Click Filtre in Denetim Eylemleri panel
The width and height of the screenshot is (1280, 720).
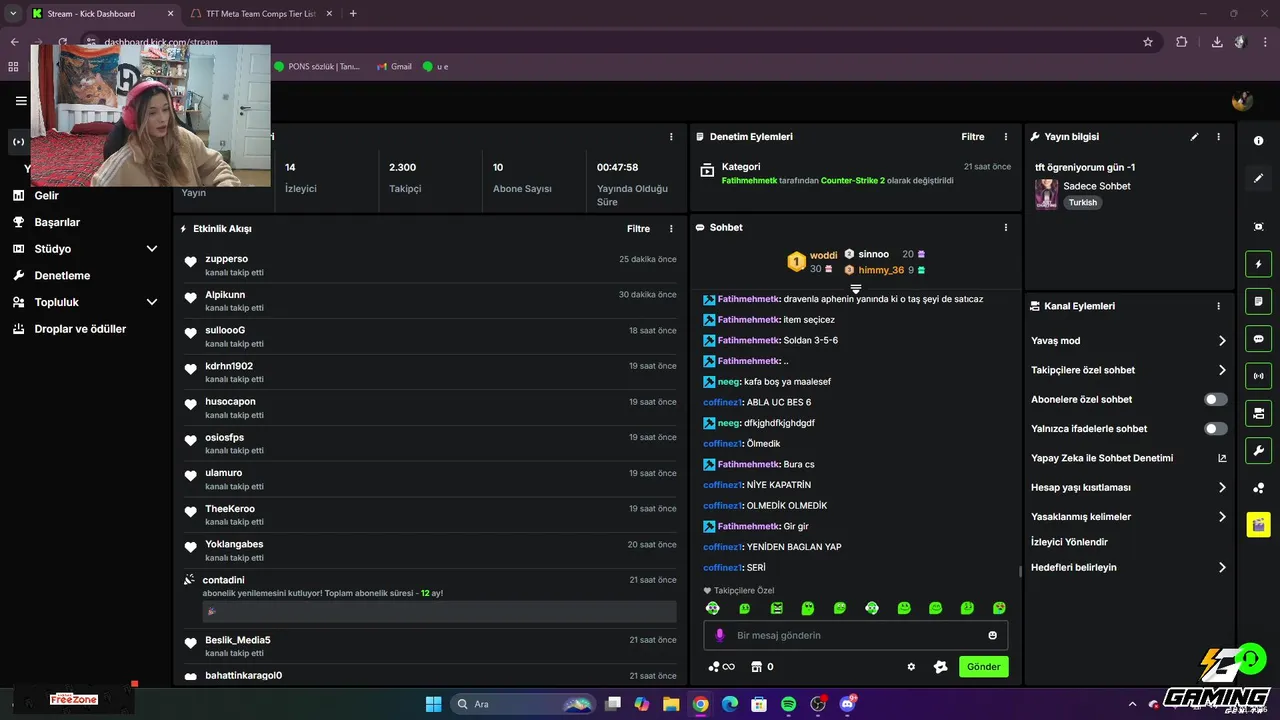pos(973,137)
